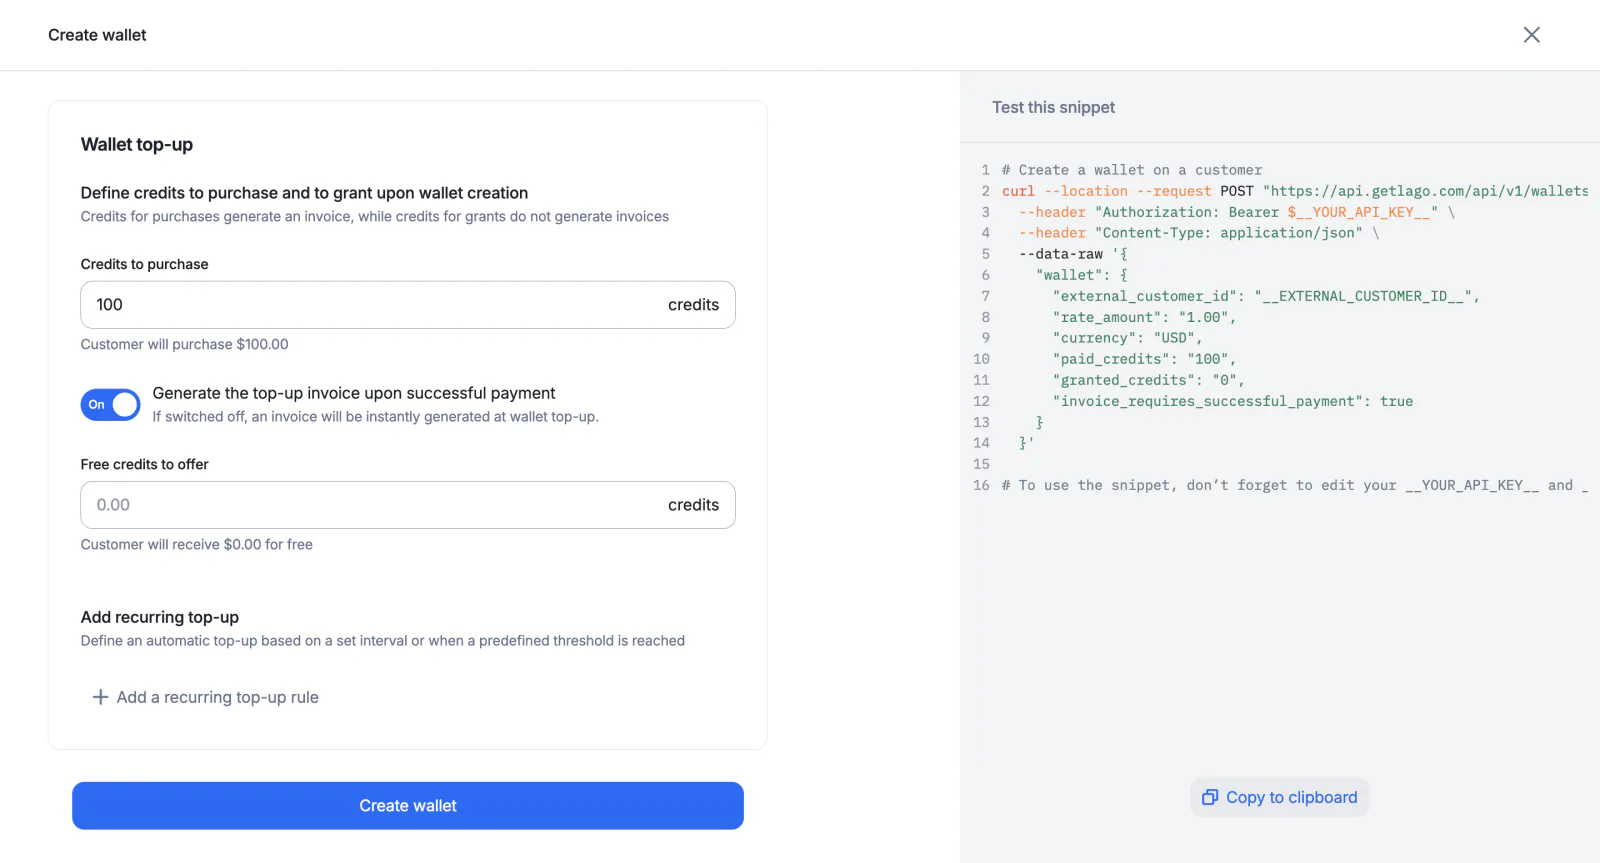Click 'Customer will purchase $100.00' helper text
Screen dimensions: 1600x863
[x=184, y=344]
